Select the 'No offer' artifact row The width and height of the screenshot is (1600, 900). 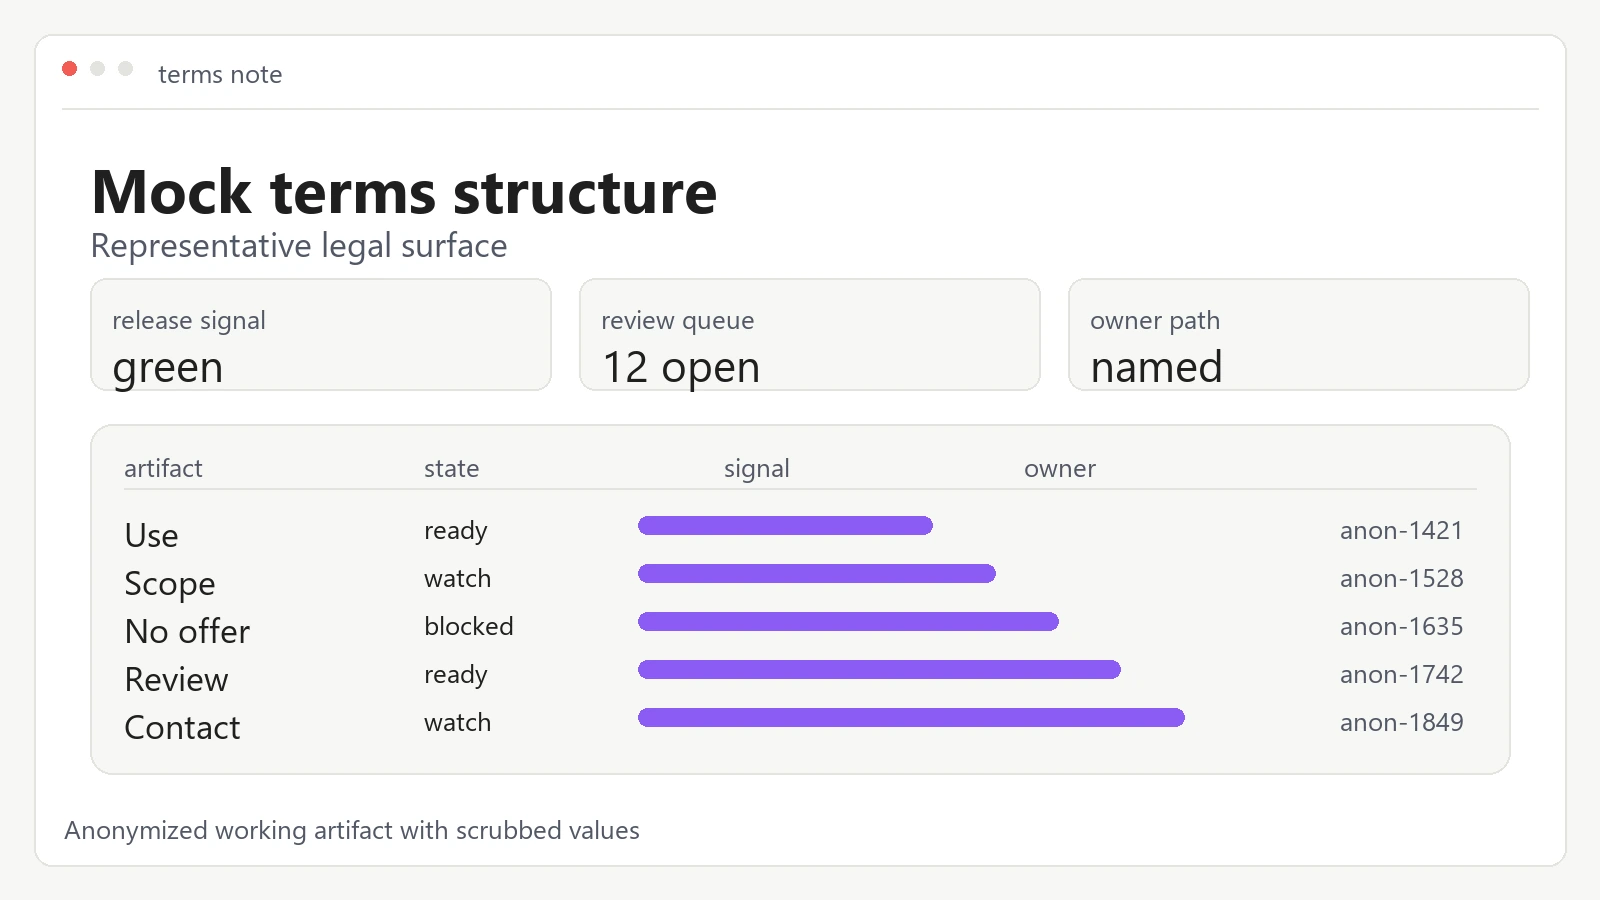pyautogui.click(x=800, y=626)
